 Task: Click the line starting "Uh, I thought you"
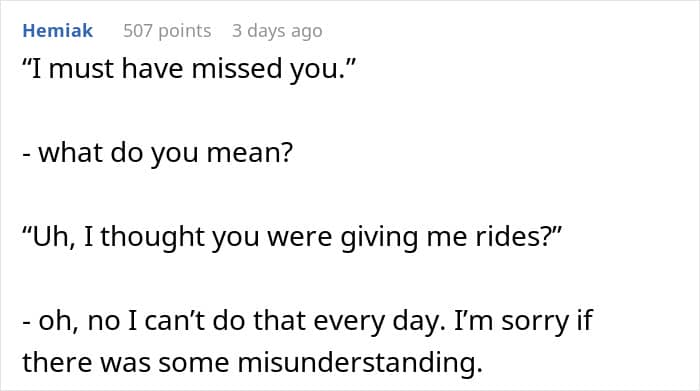coord(292,237)
